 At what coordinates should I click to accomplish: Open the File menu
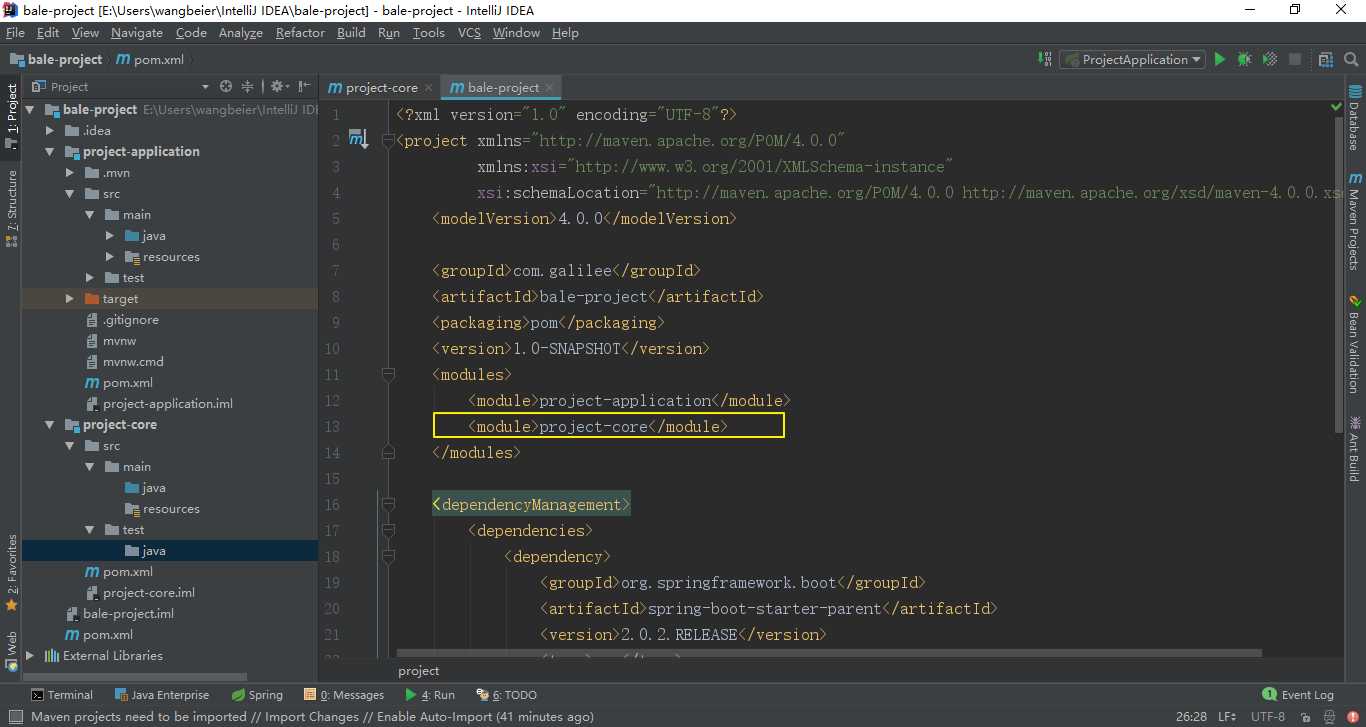(15, 33)
